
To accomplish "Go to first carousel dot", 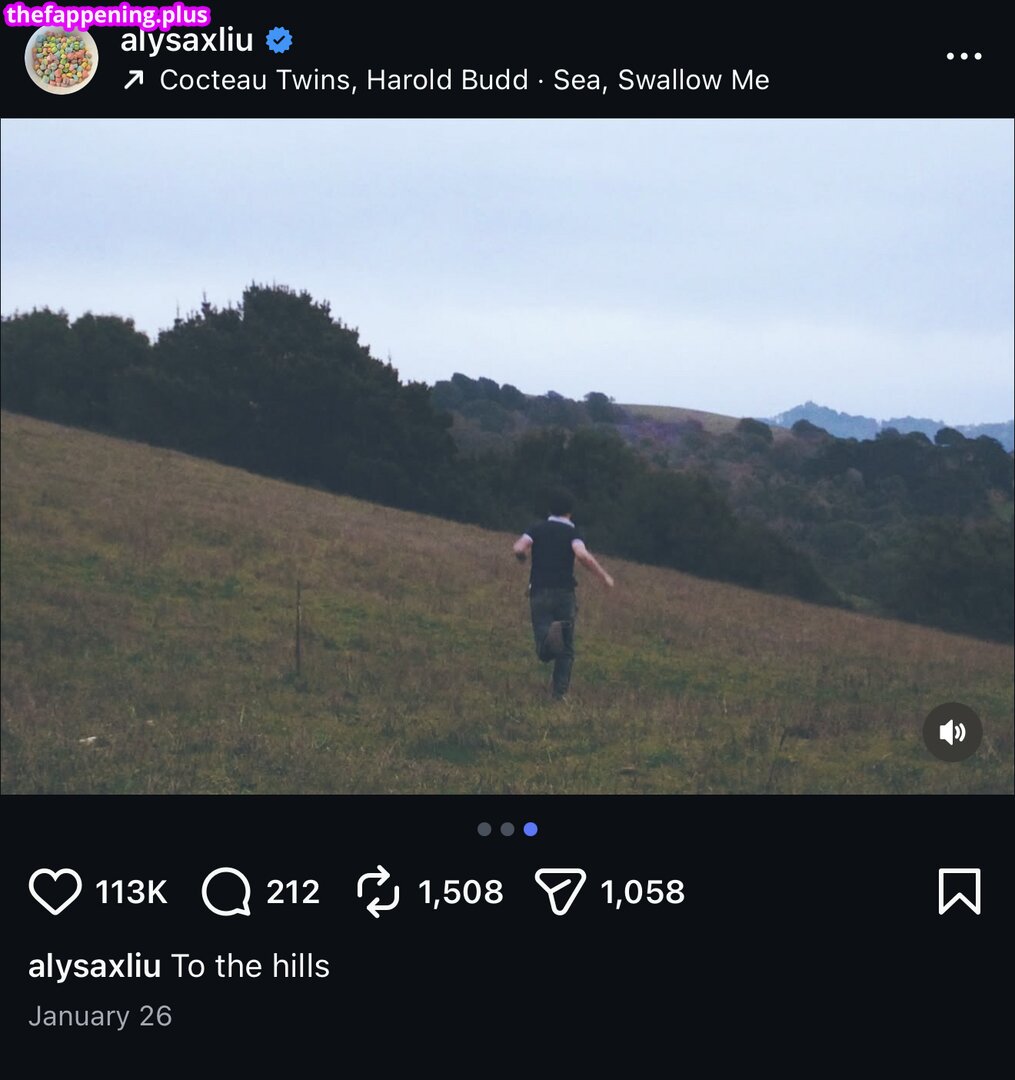I will click(484, 829).
